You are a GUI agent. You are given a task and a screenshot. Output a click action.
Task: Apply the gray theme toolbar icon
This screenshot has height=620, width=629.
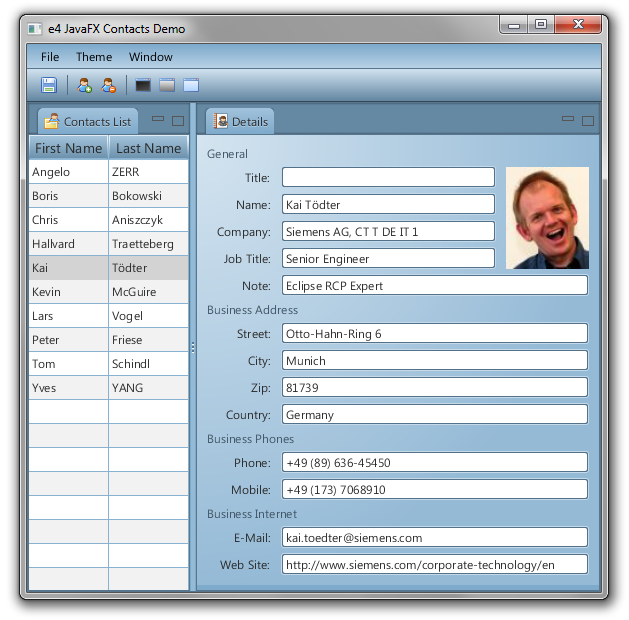167,85
